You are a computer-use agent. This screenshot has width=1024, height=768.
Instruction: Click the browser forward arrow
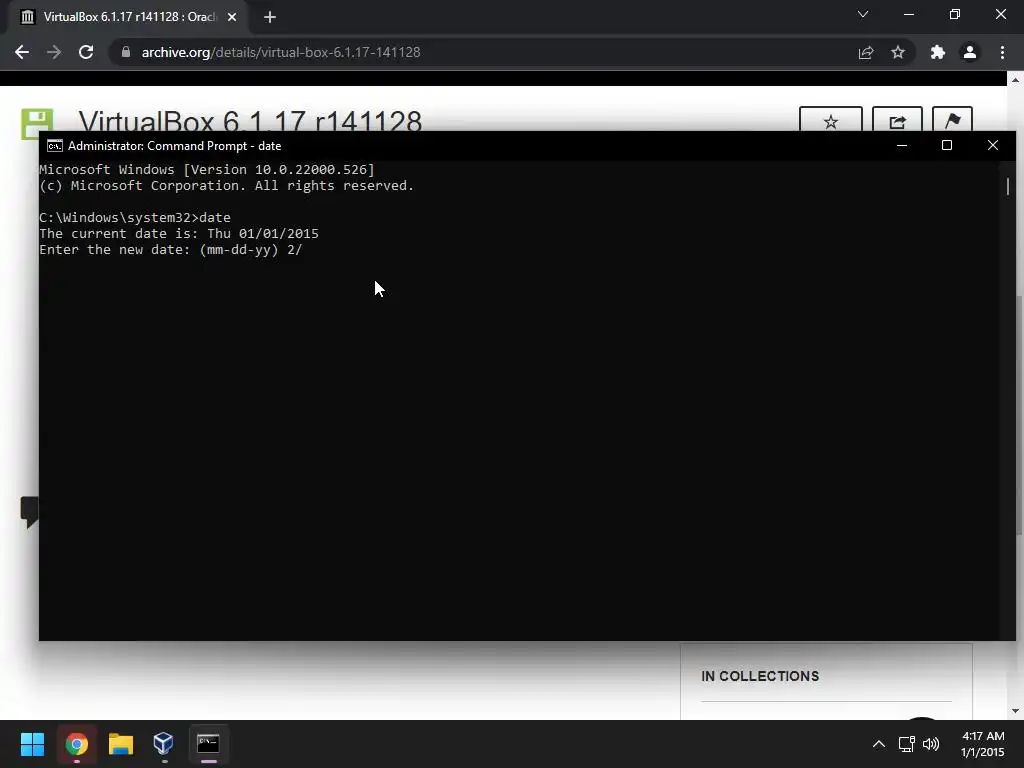coord(54,52)
